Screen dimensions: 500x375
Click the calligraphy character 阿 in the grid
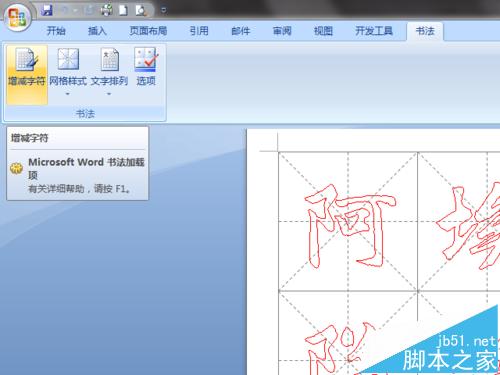[x=350, y=226]
